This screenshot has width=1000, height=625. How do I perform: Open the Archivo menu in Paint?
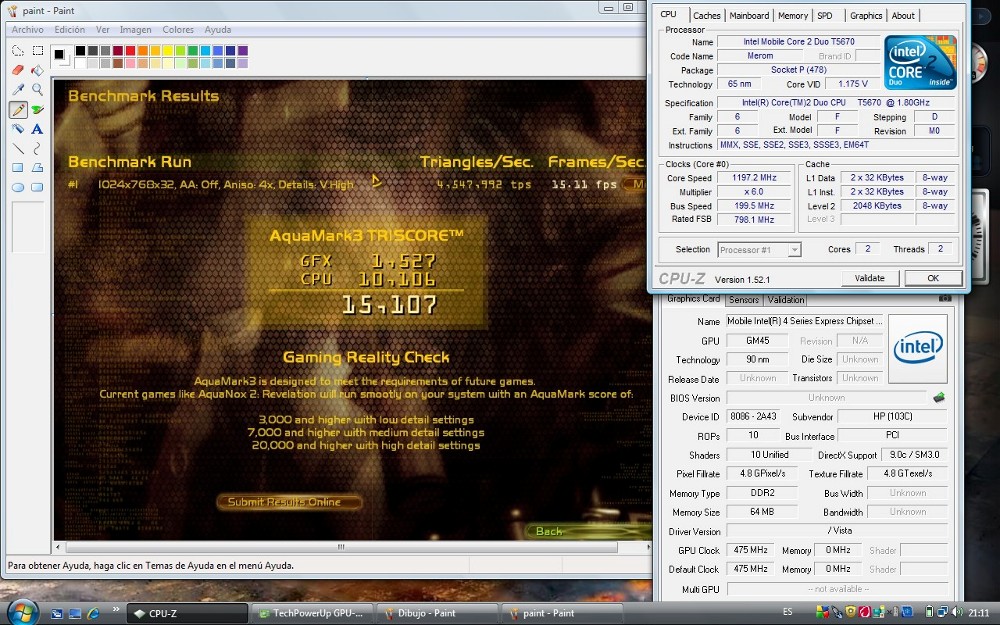pyautogui.click(x=27, y=29)
